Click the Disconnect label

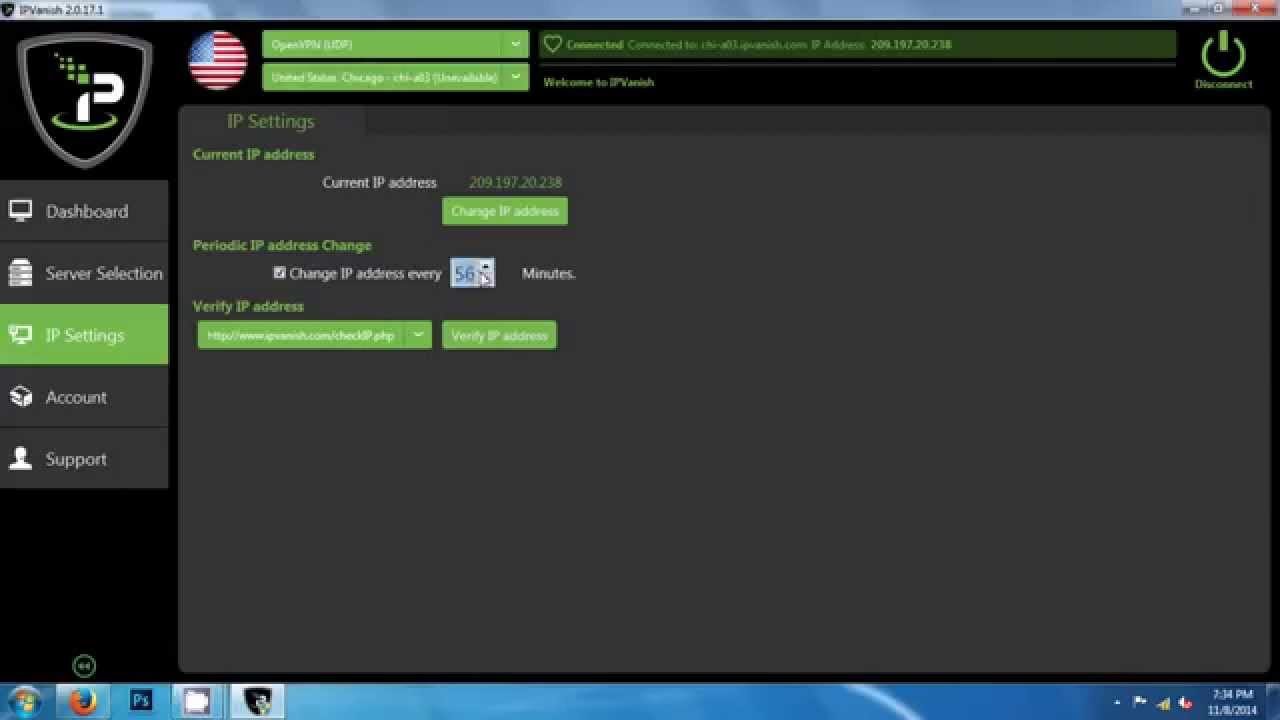(1223, 84)
